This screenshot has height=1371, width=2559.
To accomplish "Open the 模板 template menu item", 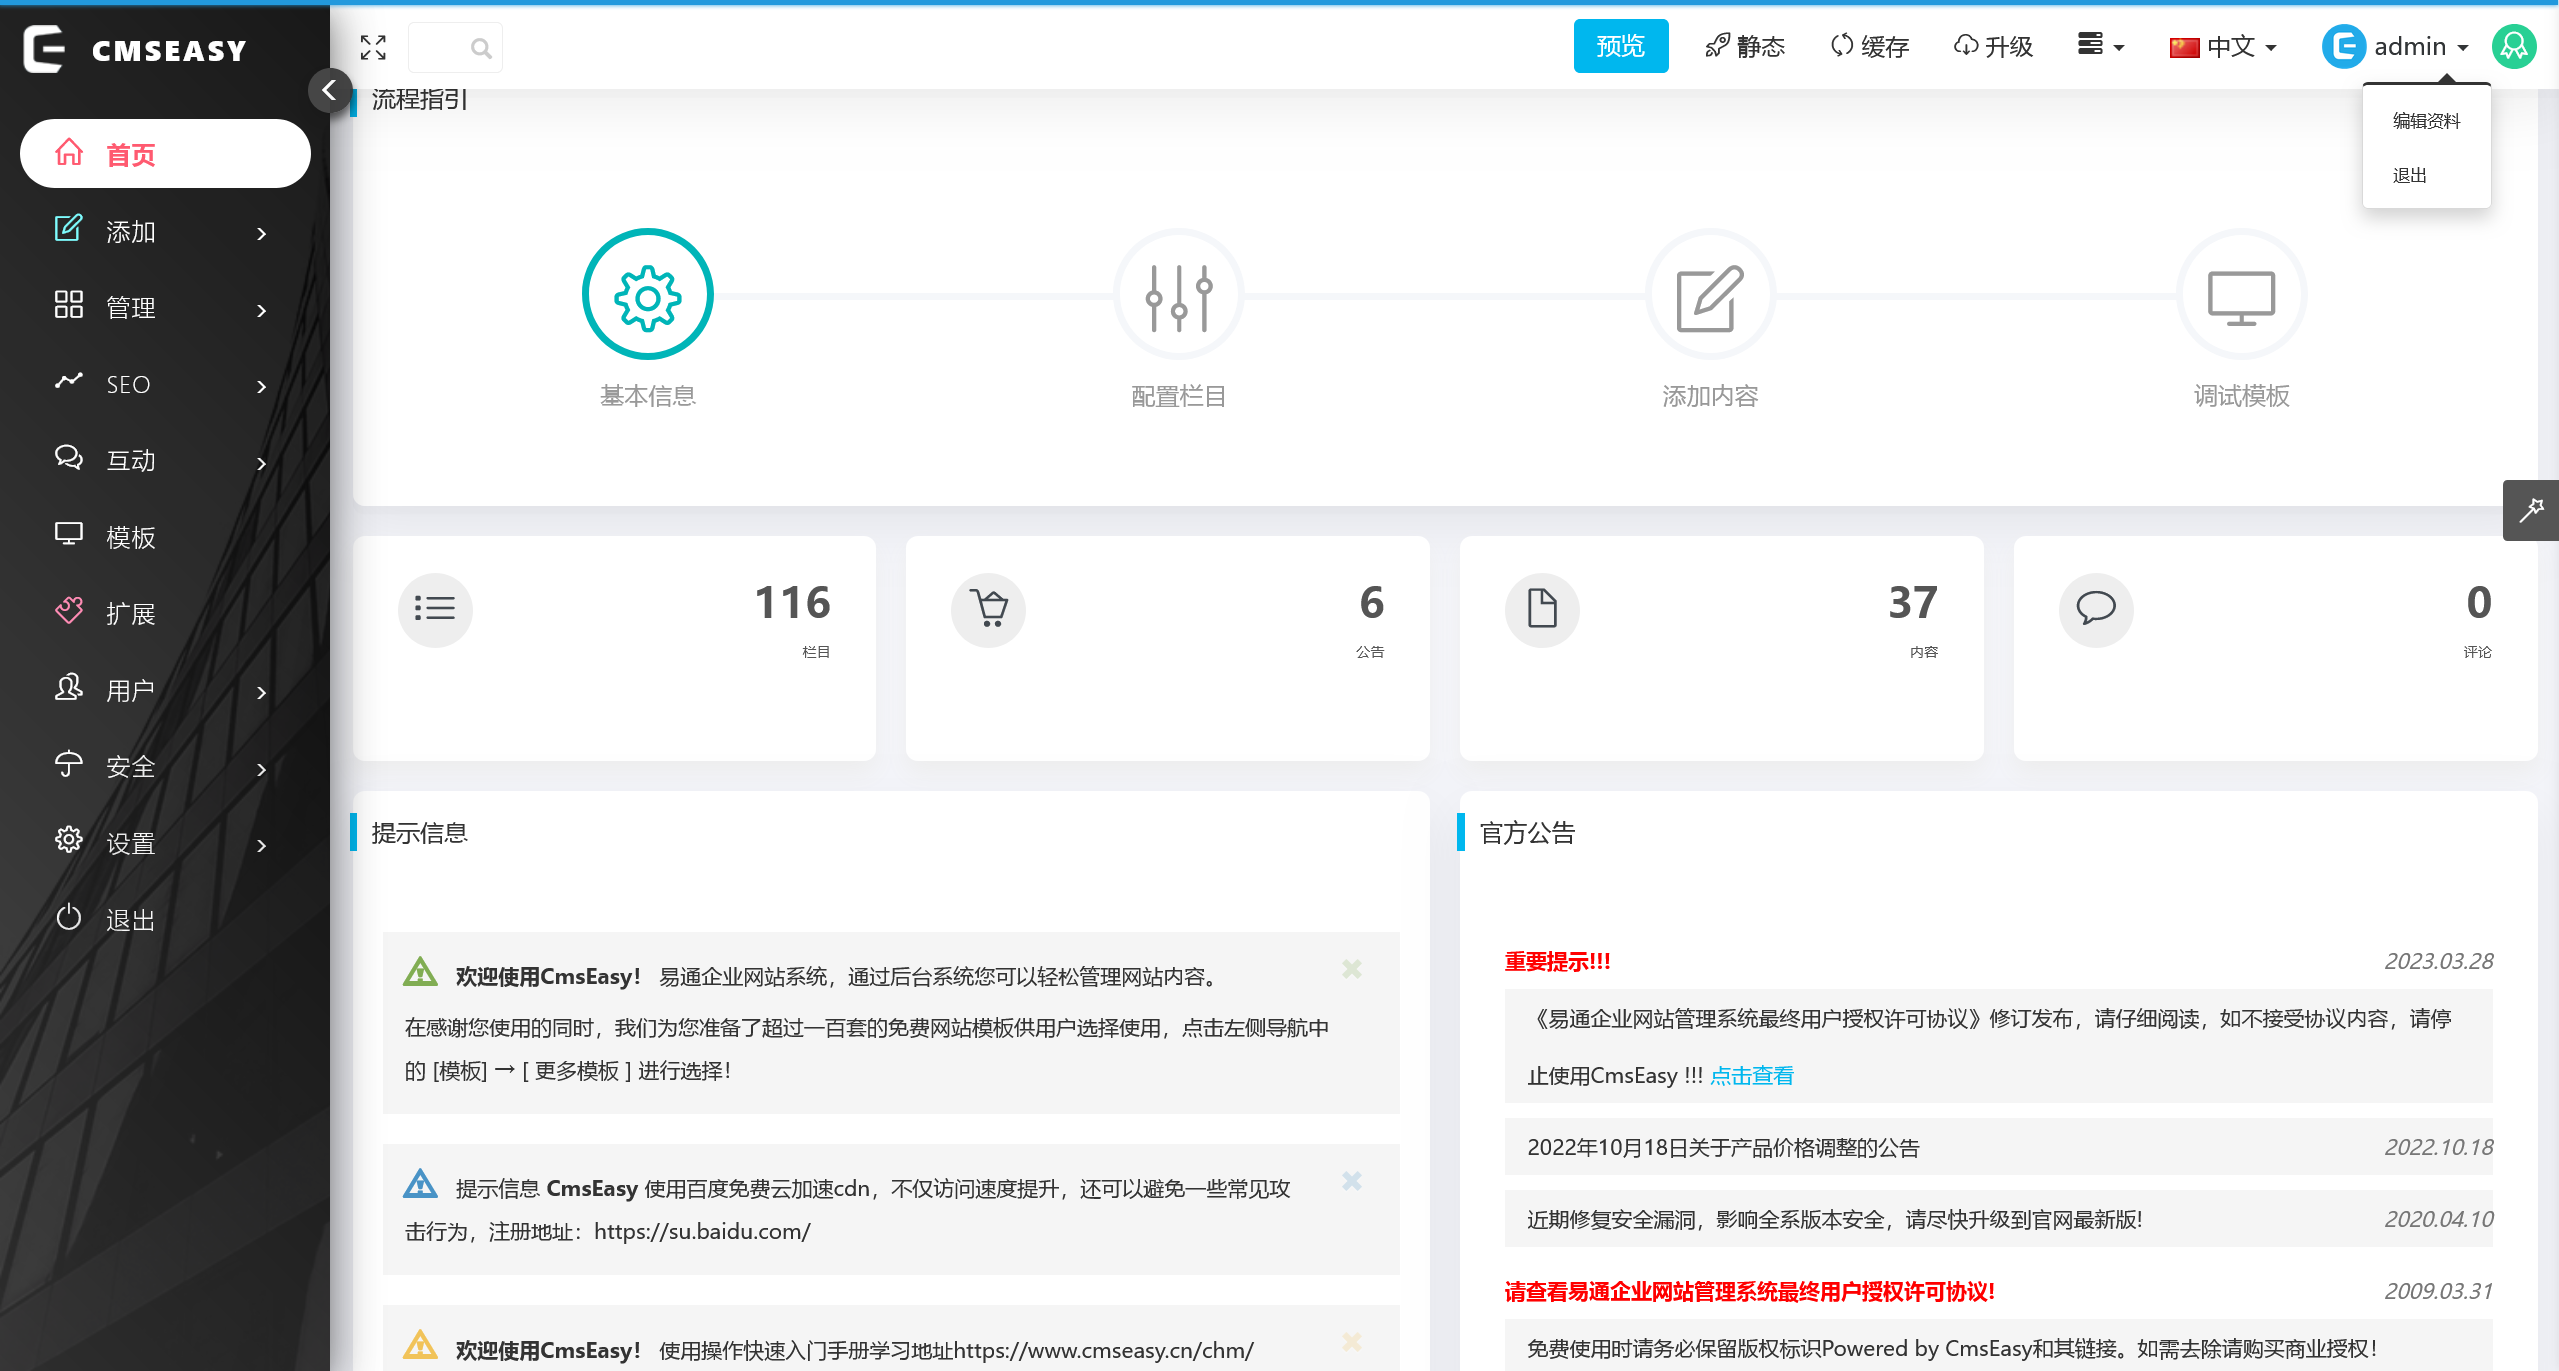I will (x=165, y=538).
